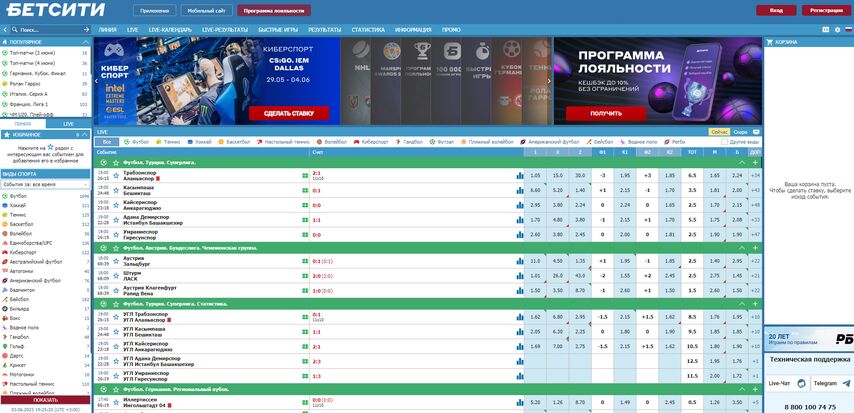The width and height of the screenshot is (854, 413).
Task: Star the Иллертиссен – Ингольштадт 04 match
Action: coord(115,403)
